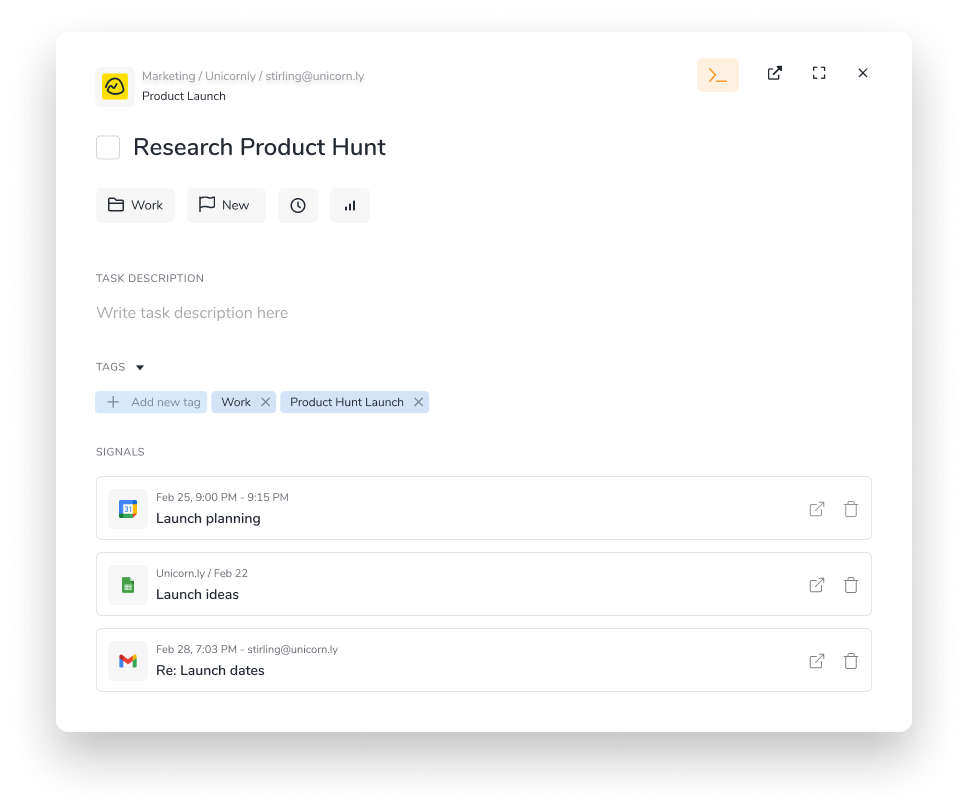Delete the Re: Launch dates signal
The width and height of the screenshot is (968, 812).
(x=851, y=661)
